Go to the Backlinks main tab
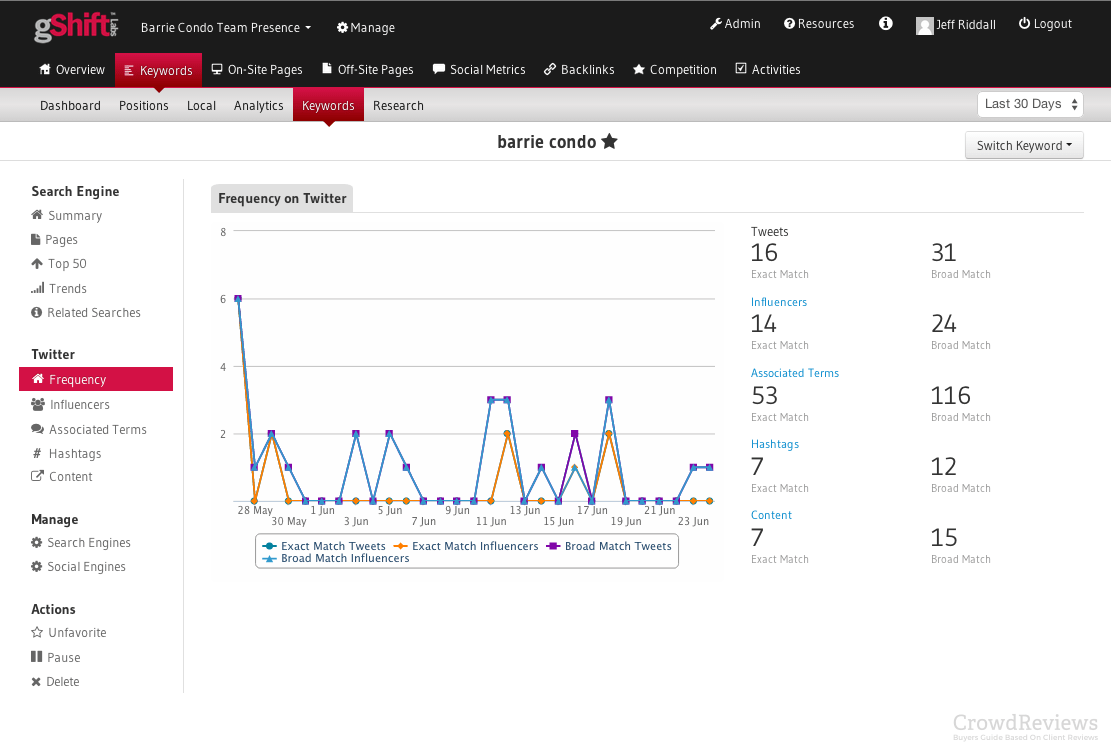Viewport: 1111px width, 754px height. tap(579, 70)
